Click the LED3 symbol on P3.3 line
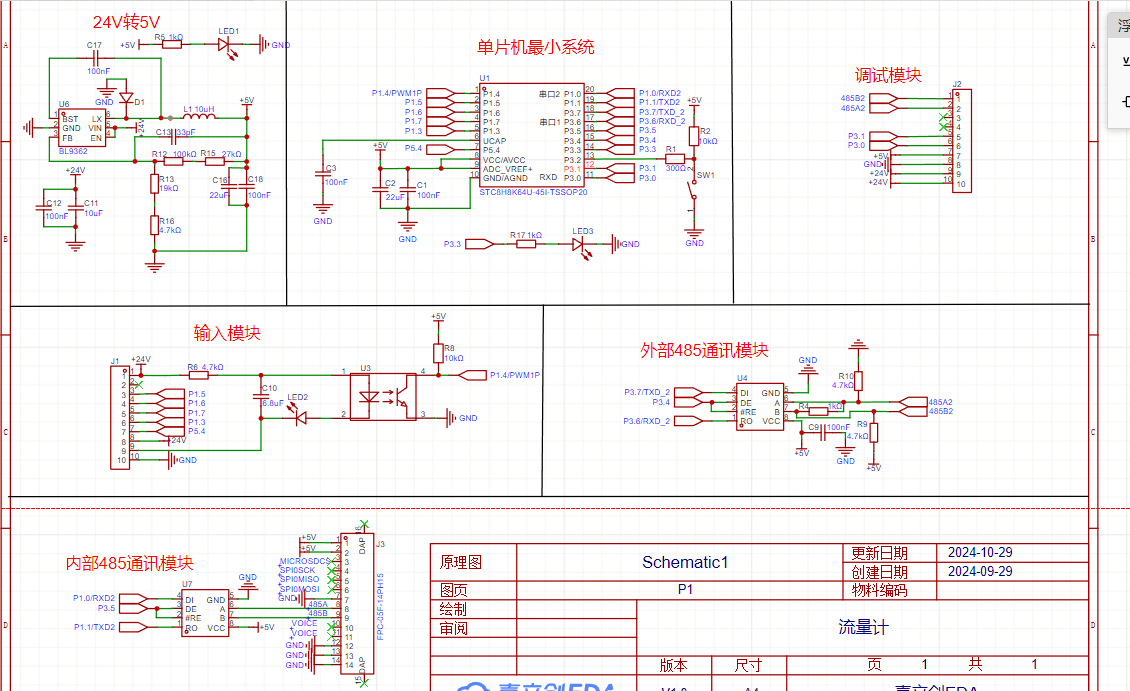1130x691 pixels. [x=582, y=245]
